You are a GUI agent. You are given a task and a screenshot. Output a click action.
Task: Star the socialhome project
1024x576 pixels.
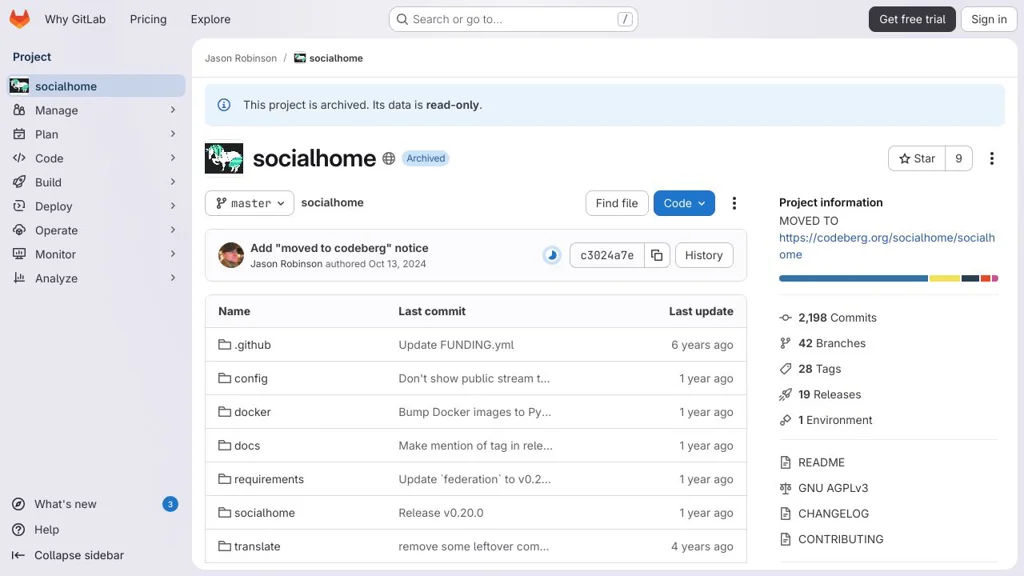click(916, 158)
